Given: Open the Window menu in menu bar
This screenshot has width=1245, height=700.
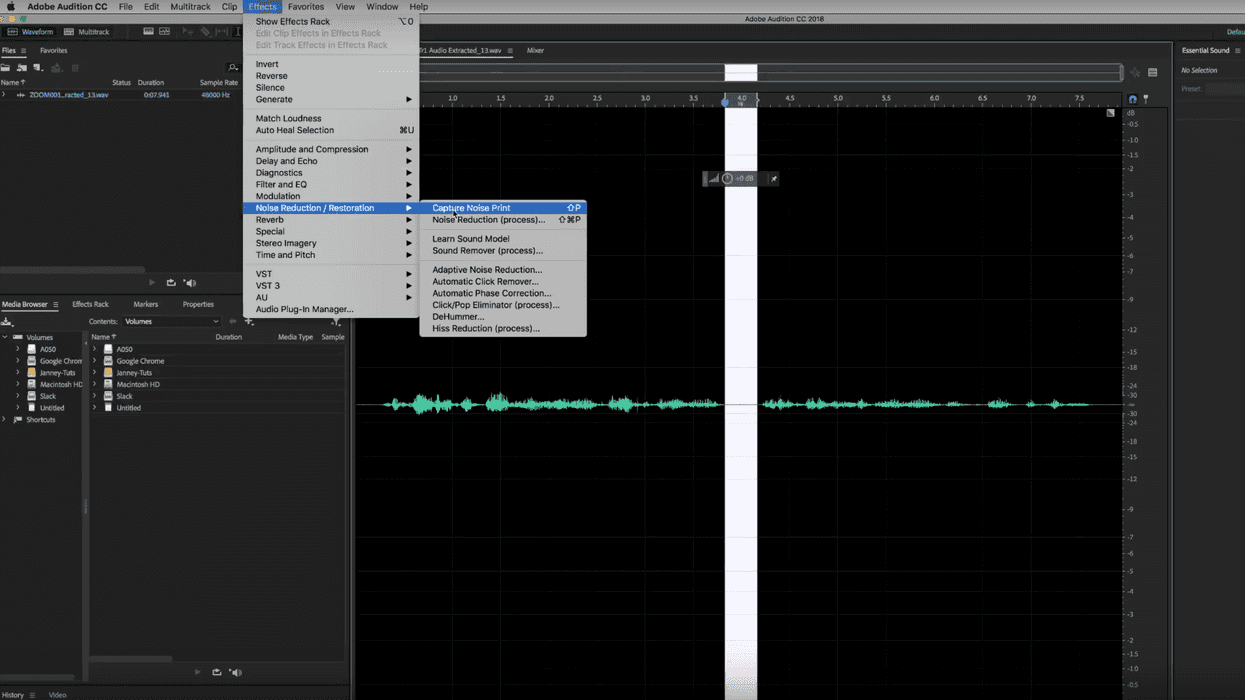Looking at the screenshot, I should point(382,7).
